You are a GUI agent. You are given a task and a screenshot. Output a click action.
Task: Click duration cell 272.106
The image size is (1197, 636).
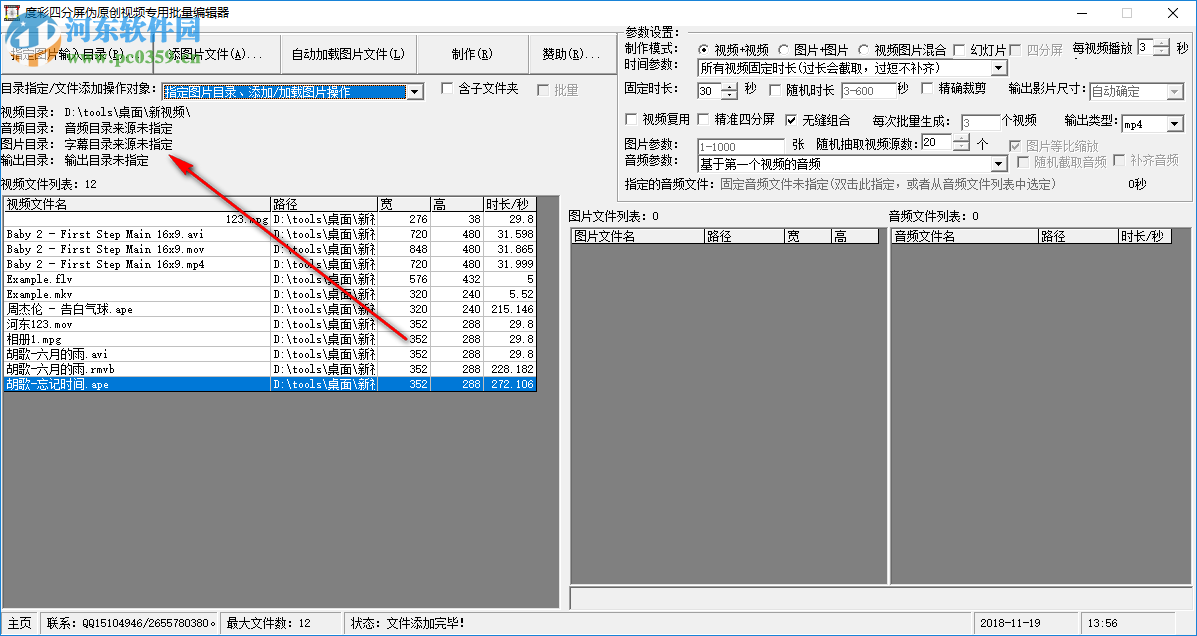[x=510, y=384]
